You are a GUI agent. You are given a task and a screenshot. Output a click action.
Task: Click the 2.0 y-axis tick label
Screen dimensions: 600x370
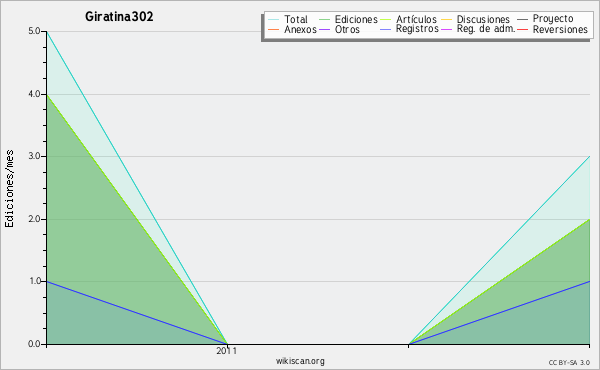pos(34,219)
